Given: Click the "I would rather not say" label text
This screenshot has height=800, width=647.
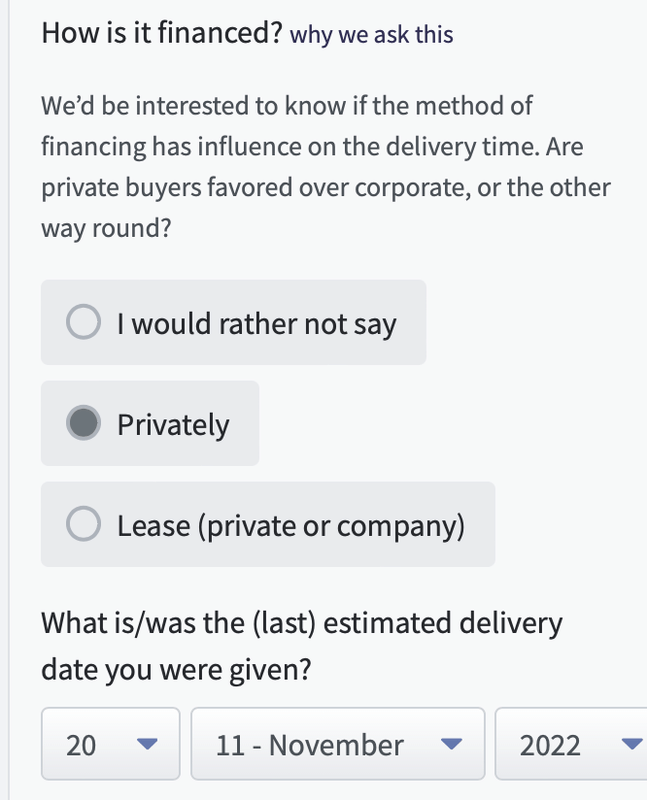Looking at the screenshot, I should coord(256,323).
